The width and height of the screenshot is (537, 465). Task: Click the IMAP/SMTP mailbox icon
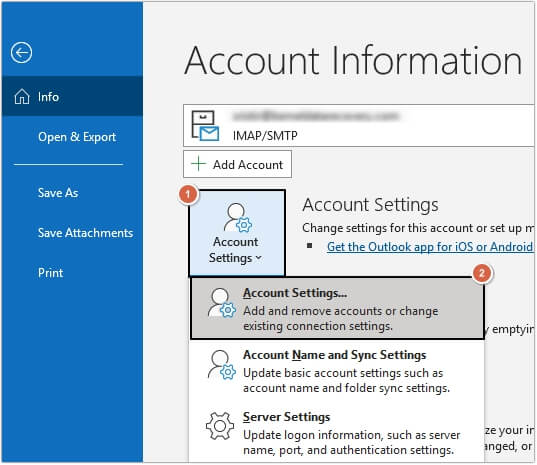point(205,126)
